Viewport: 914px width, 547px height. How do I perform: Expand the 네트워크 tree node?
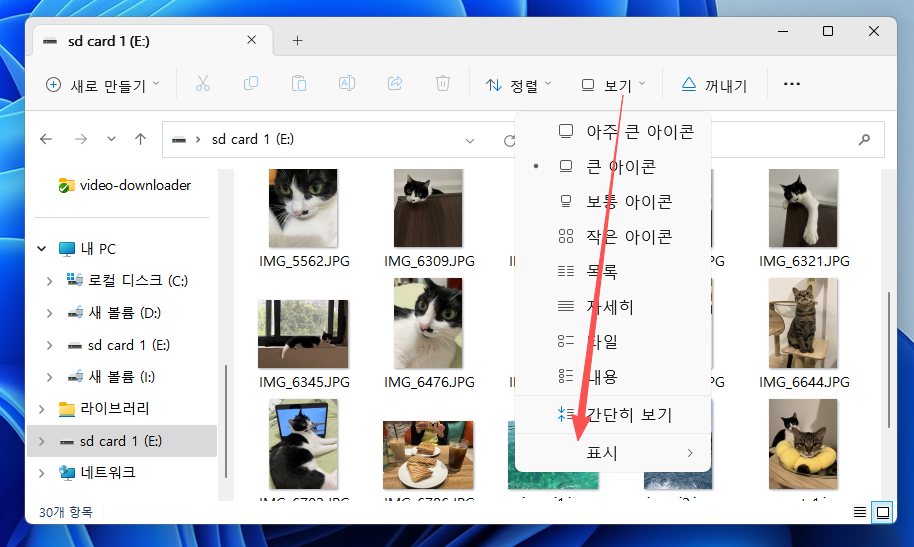[41, 473]
